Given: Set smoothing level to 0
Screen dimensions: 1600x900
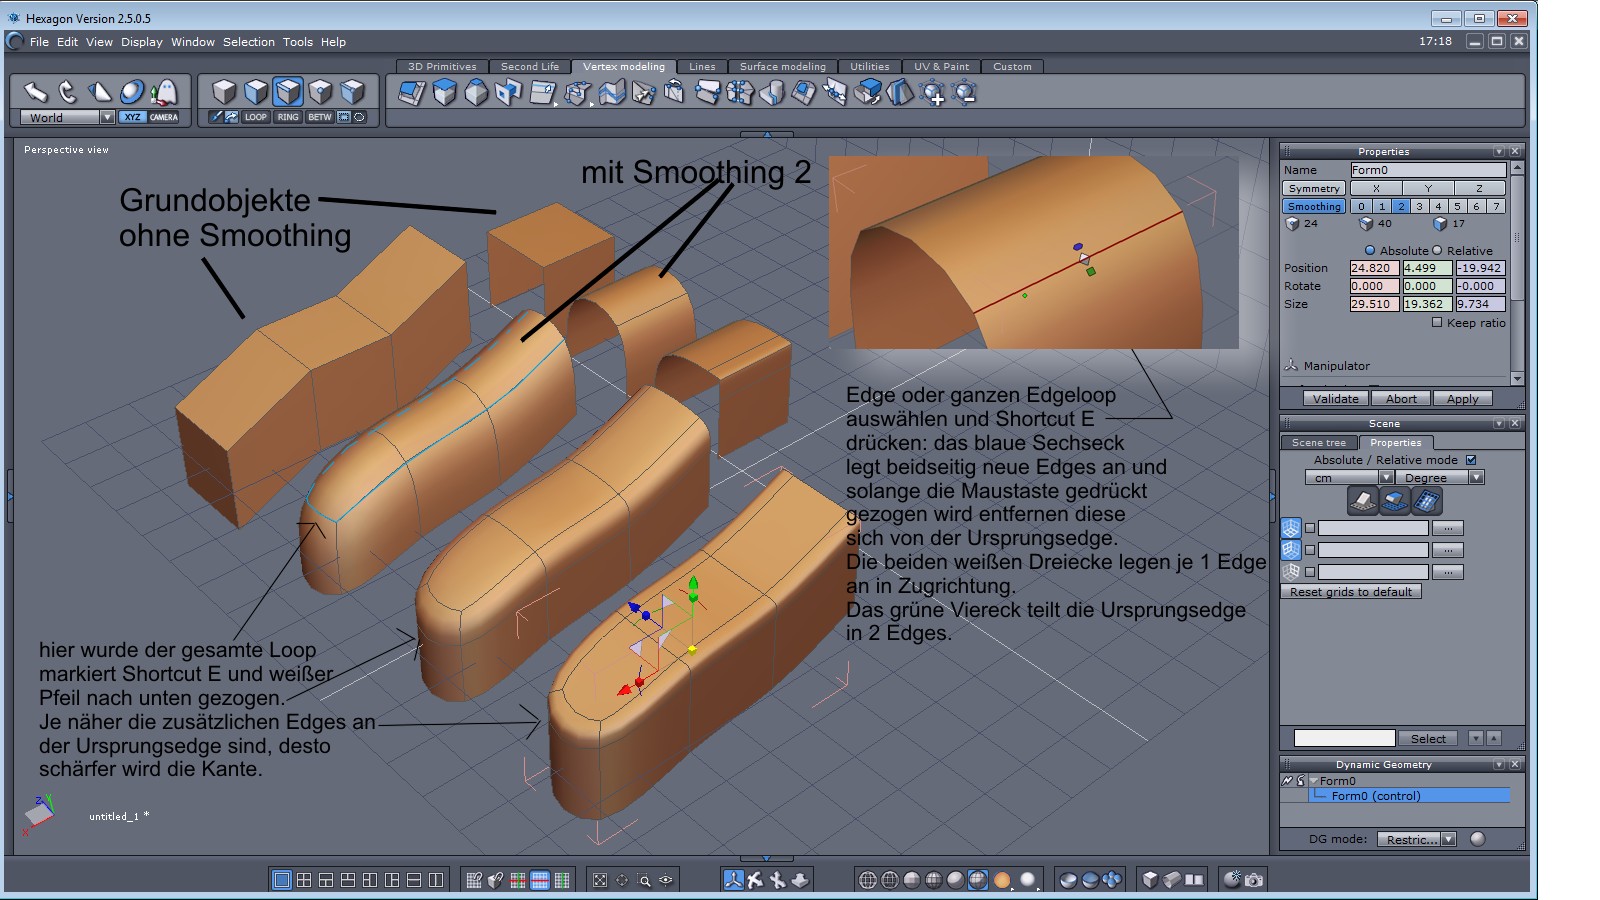Looking at the screenshot, I should (x=1361, y=206).
